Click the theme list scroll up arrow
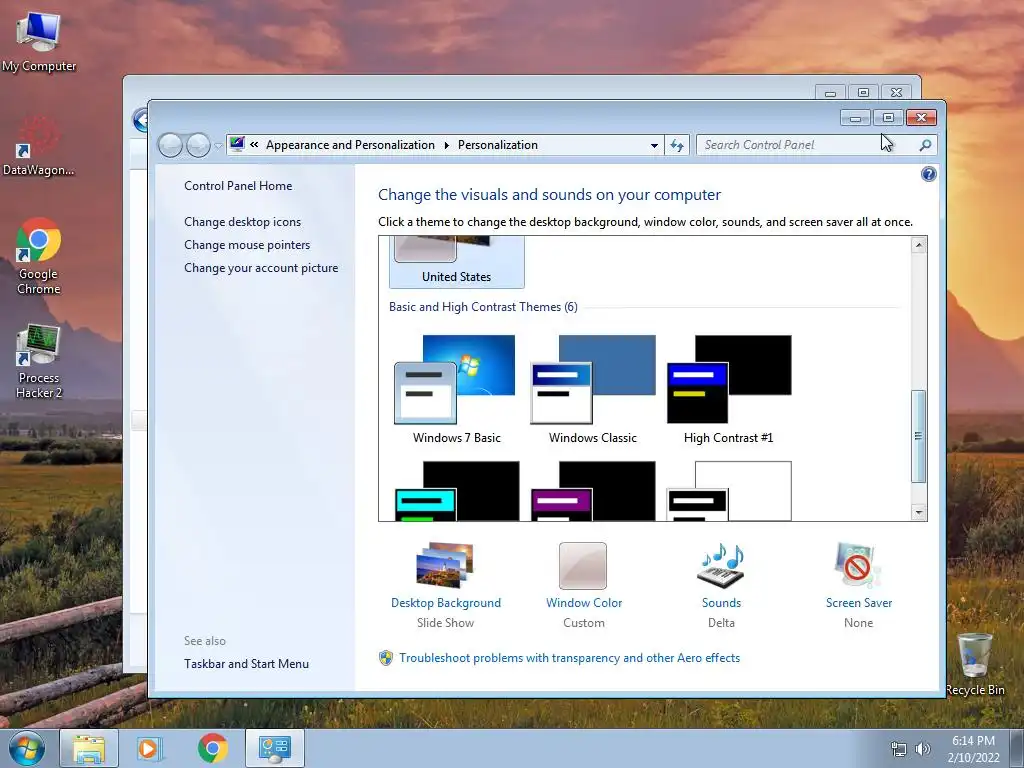 [x=919, y=246]
